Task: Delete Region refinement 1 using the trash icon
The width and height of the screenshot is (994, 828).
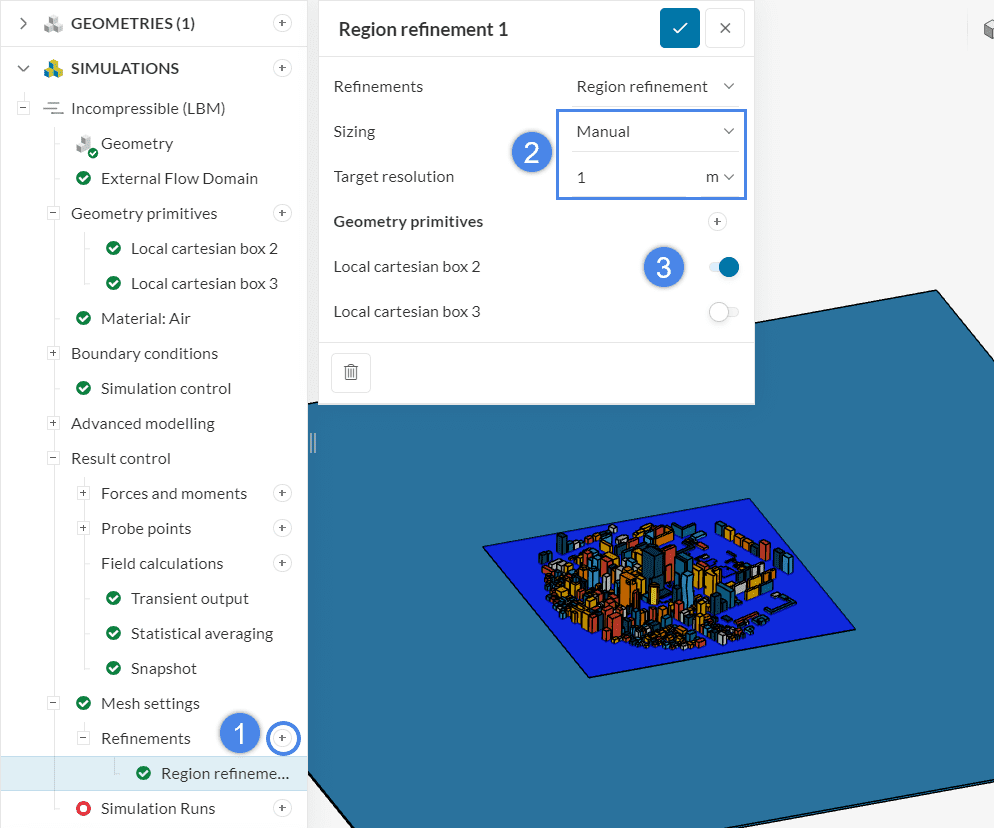Action: click(351, 372)
